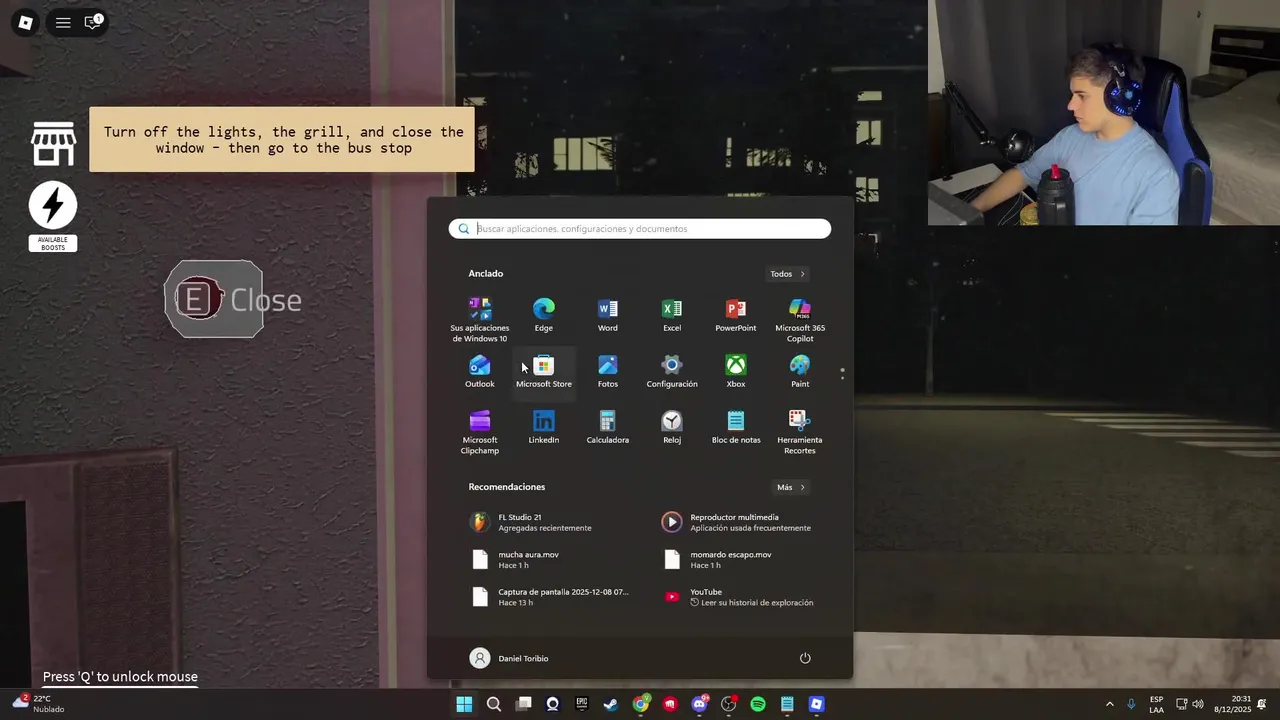
Task: Open Steam from taskbar
Action: tap(611, 704)
